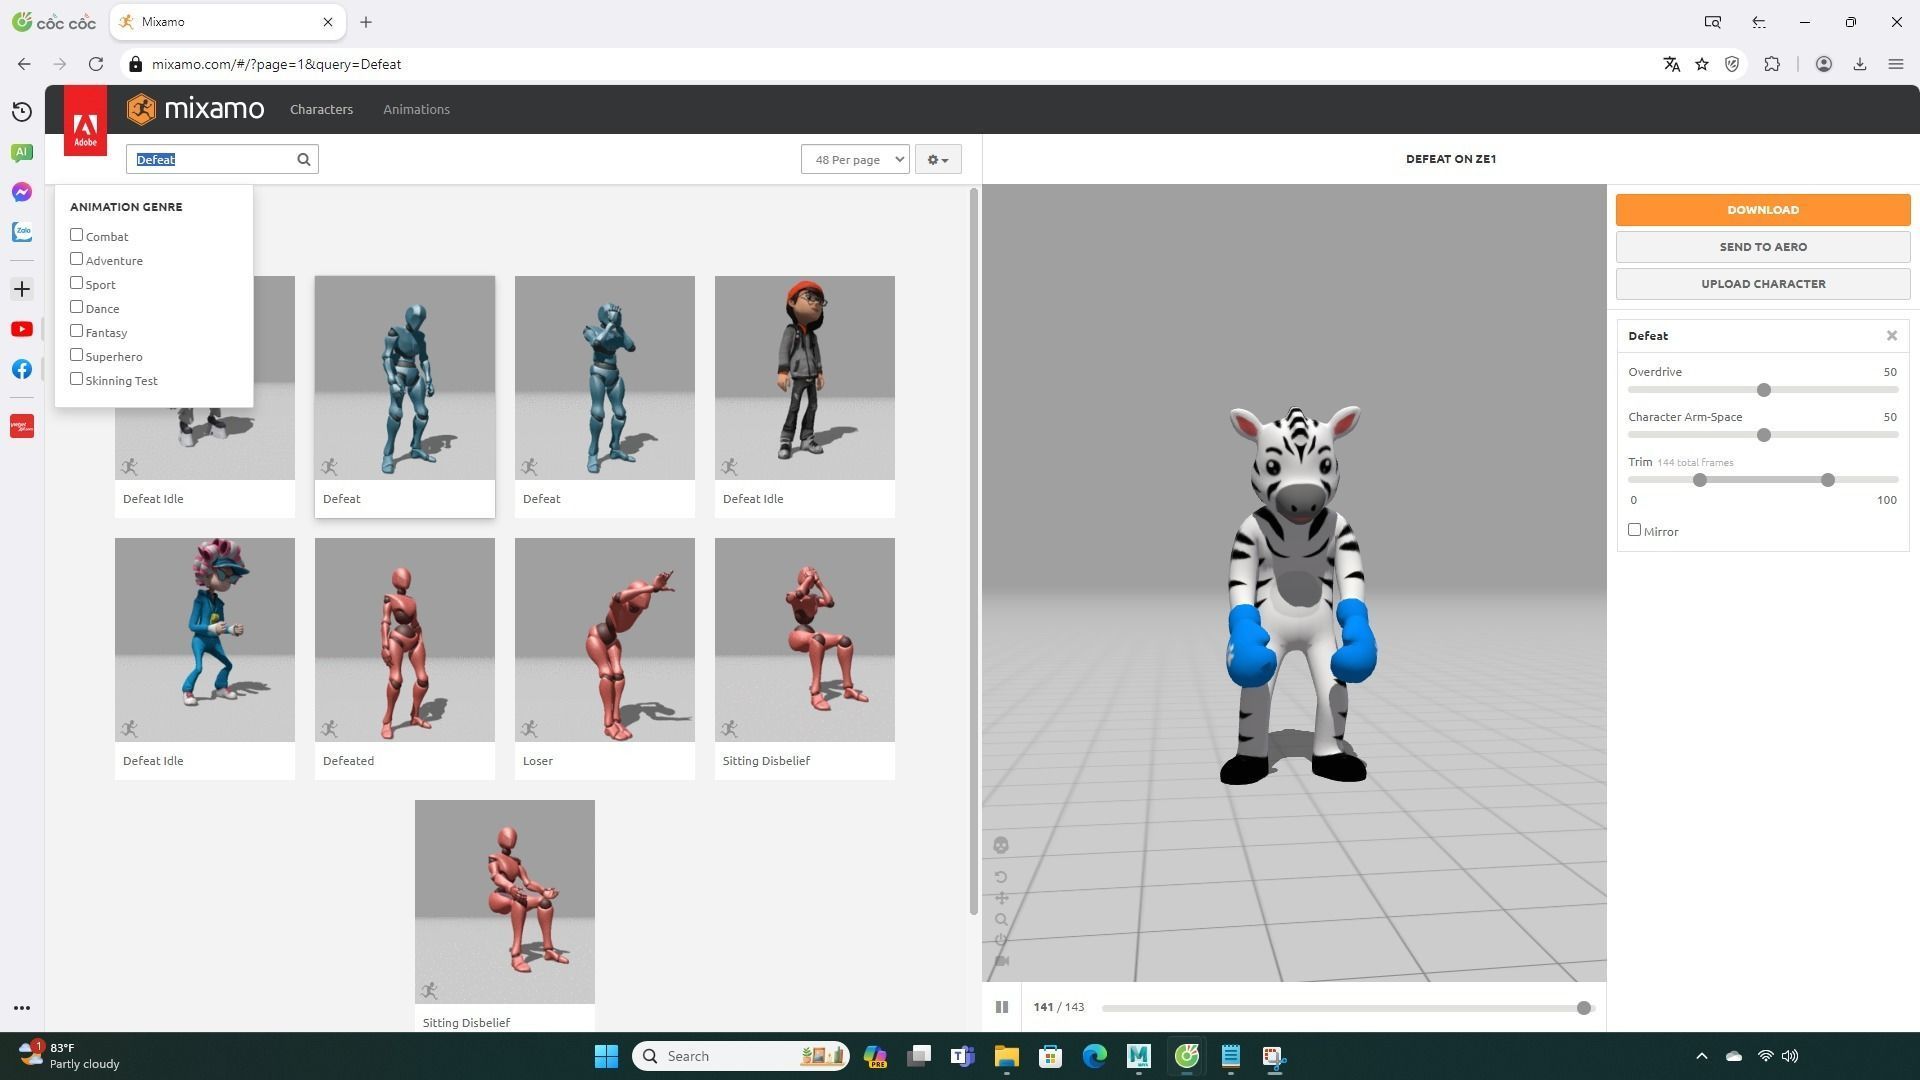Open the YouTube sidebar shortcut
This screenshot has height=1080, width=1920.
pos(22,329)
